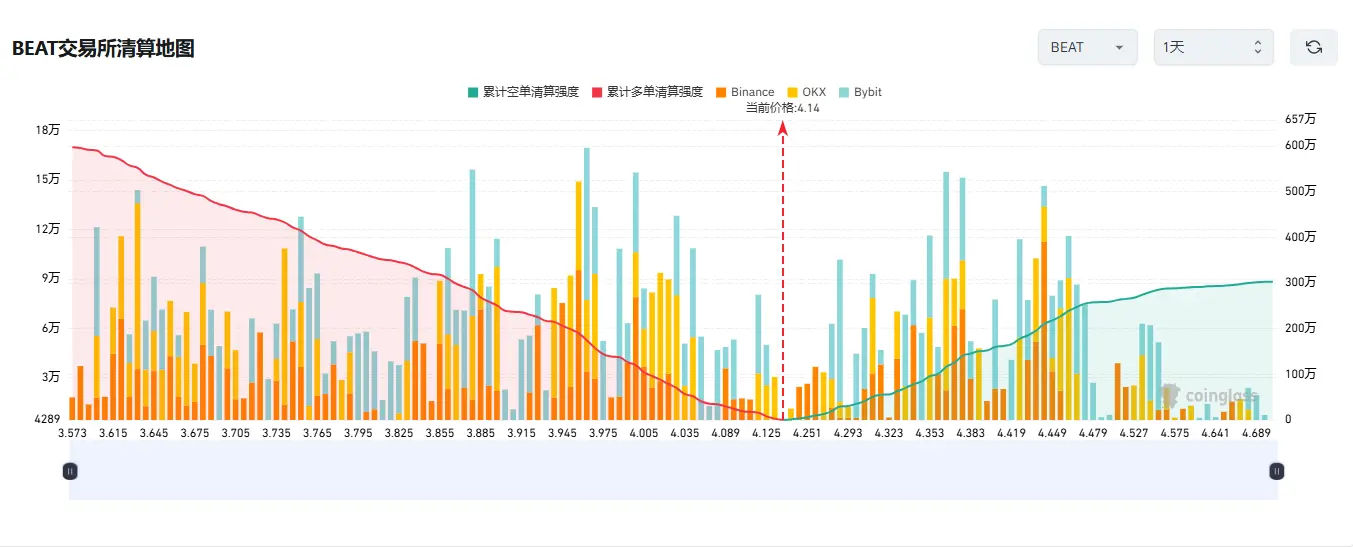Click the 100万 right axis label
Image resolution: width=1353 pixels, height=547 pixels.
coord(1301,373)
